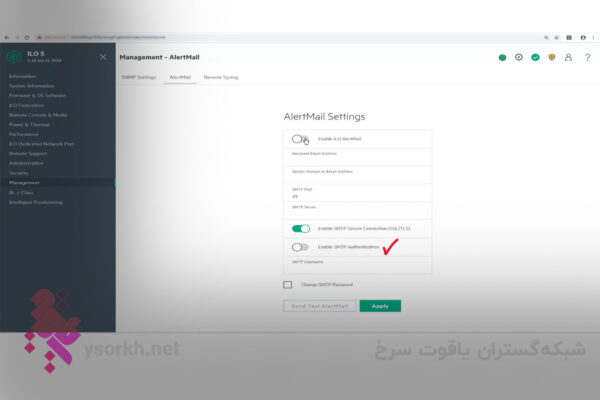Screen dimensions: 600x400
Task: Click the UID indicator circle icon
Action: click(x=518, y=57)
